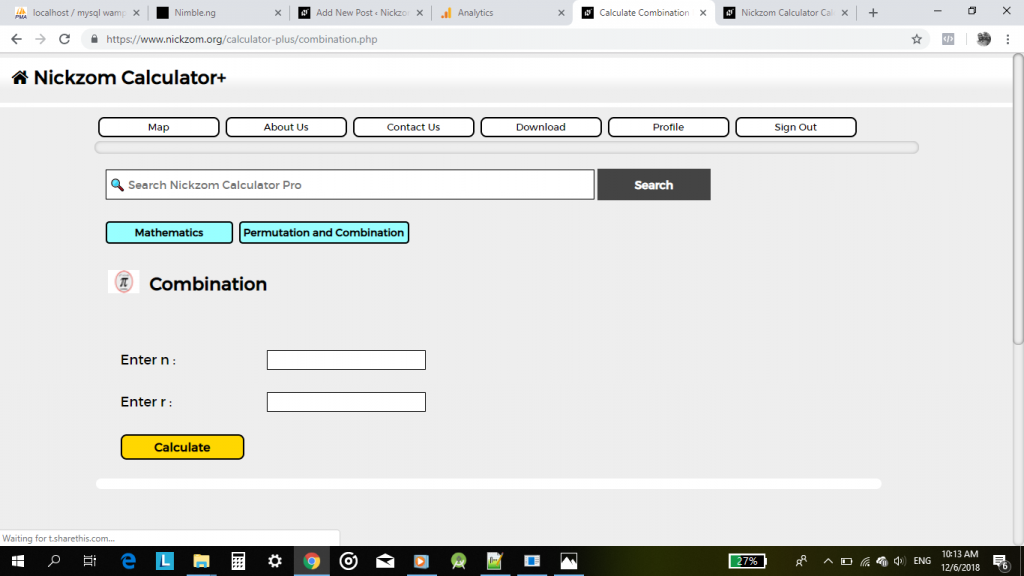Click the magnifier icon in the search box

pyautogui.click(x=117, y=185)
